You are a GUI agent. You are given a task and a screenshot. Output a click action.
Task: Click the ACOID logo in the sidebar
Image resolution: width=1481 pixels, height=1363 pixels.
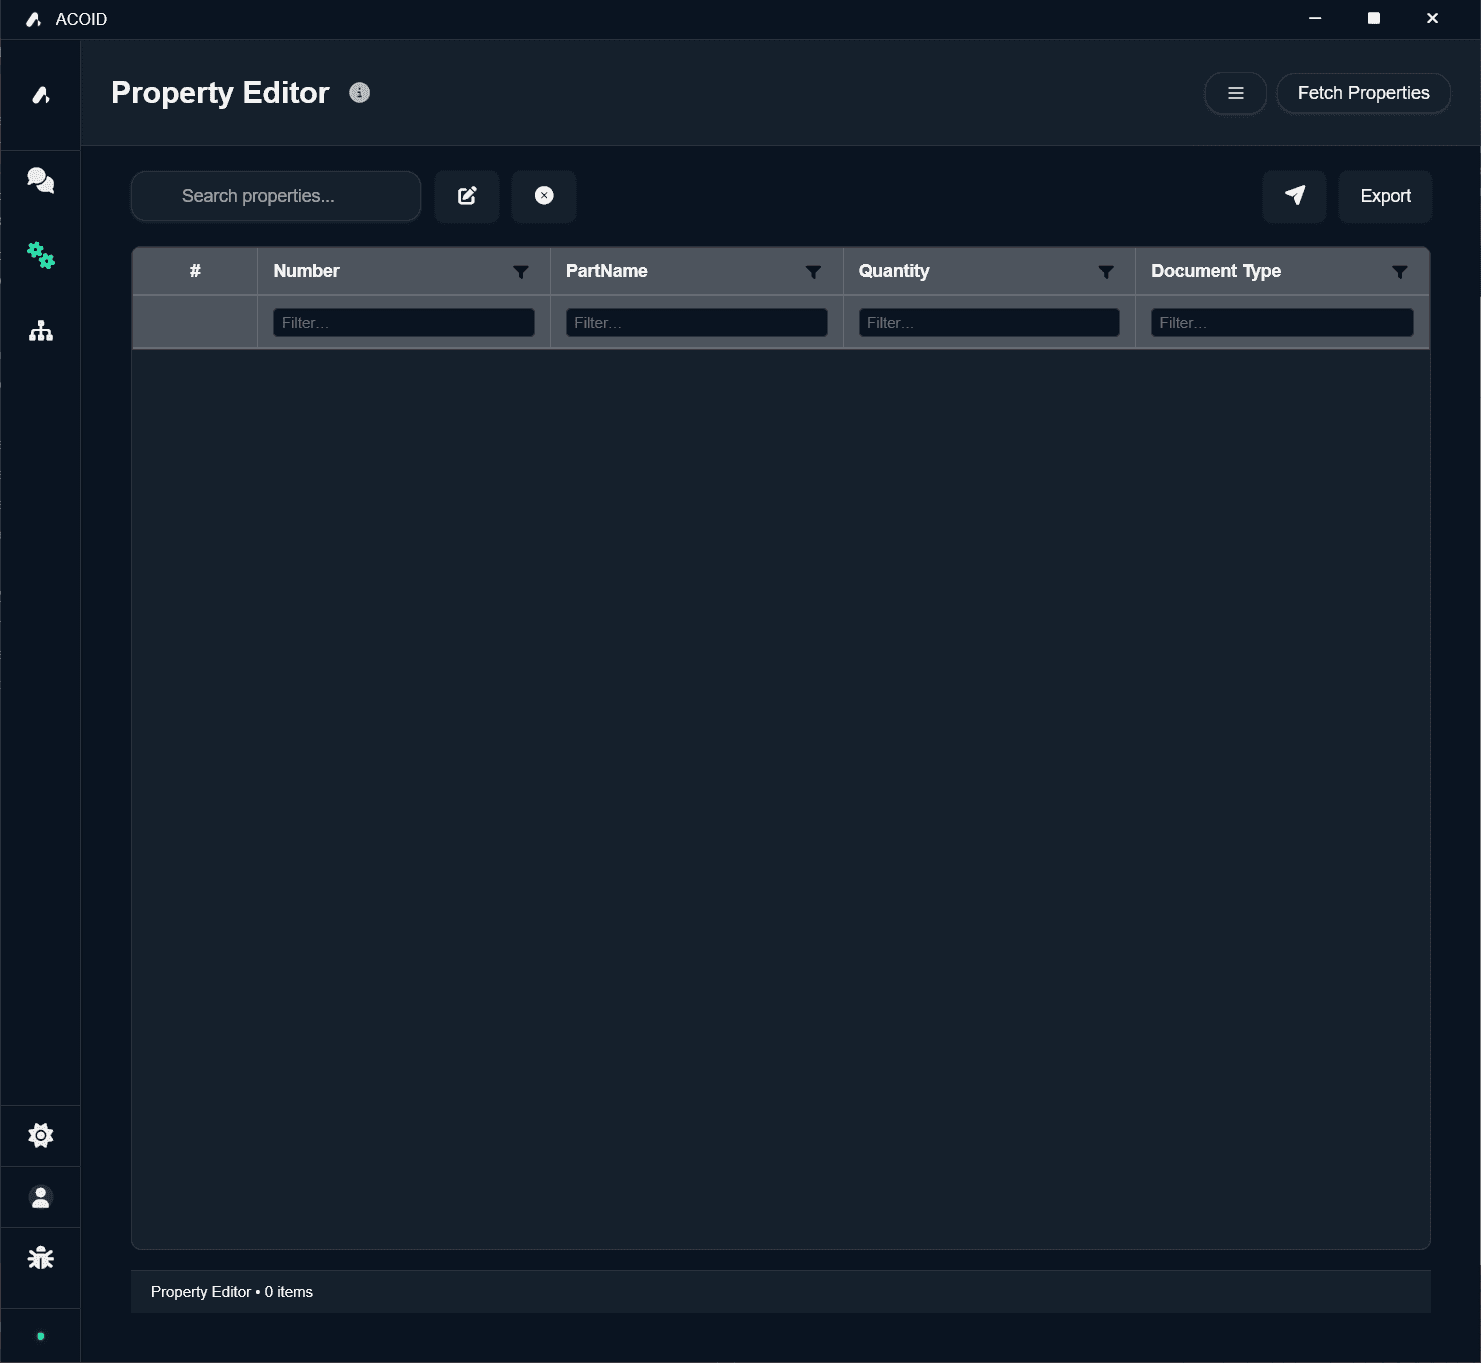coord(40,94)
